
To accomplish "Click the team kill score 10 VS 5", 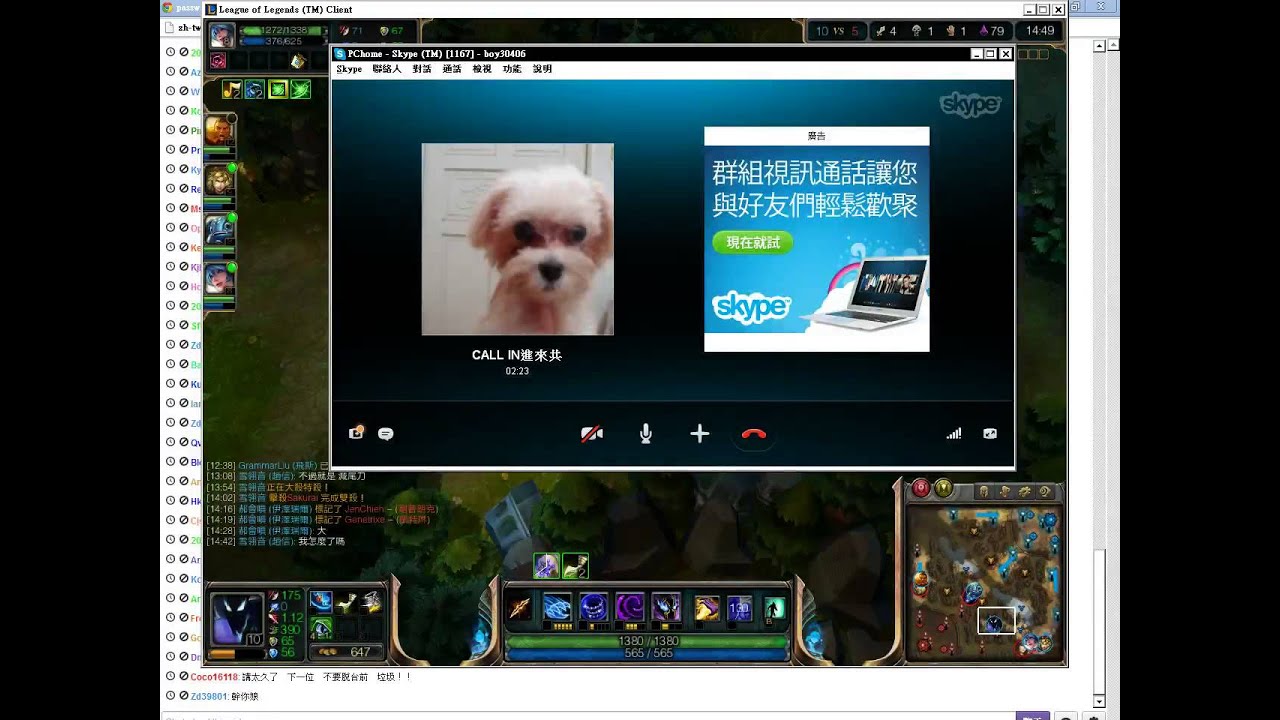I will (x=838, y=31).
